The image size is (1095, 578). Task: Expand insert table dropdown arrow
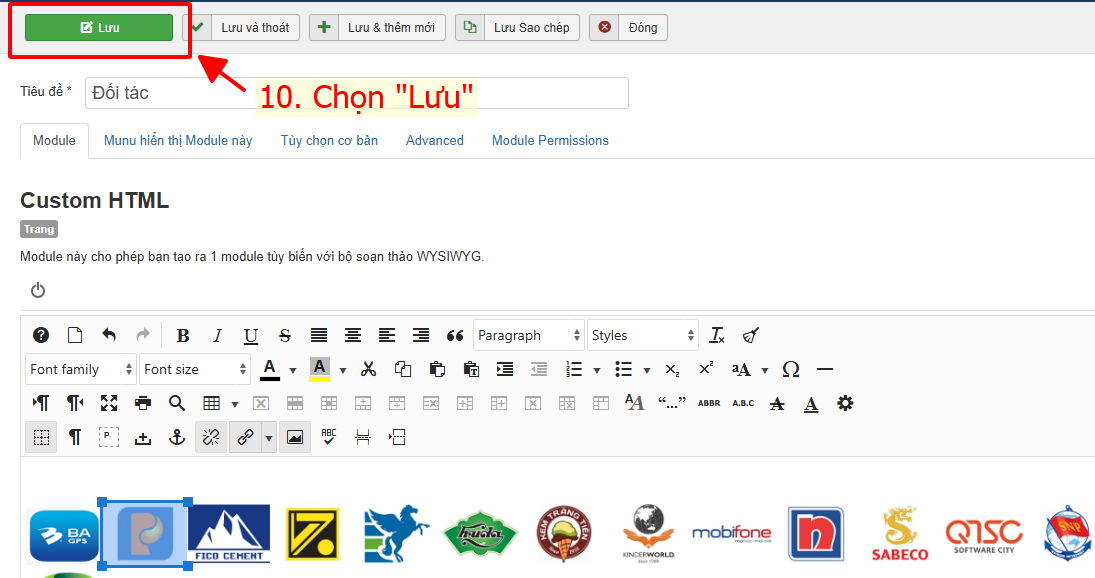[235, 404]
